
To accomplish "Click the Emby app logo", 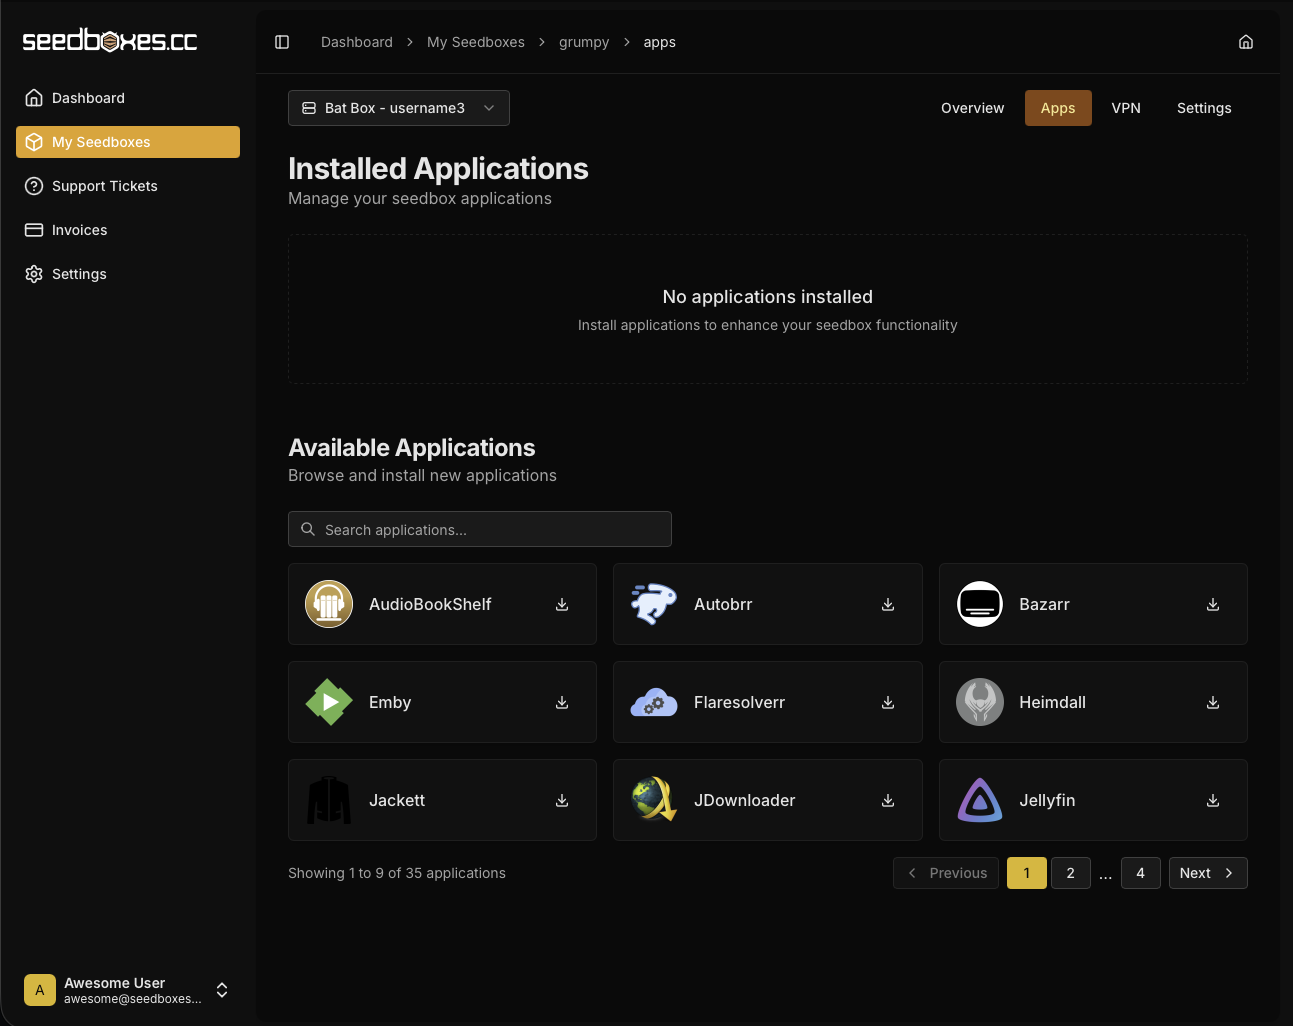I will click(x=329, y=703).
